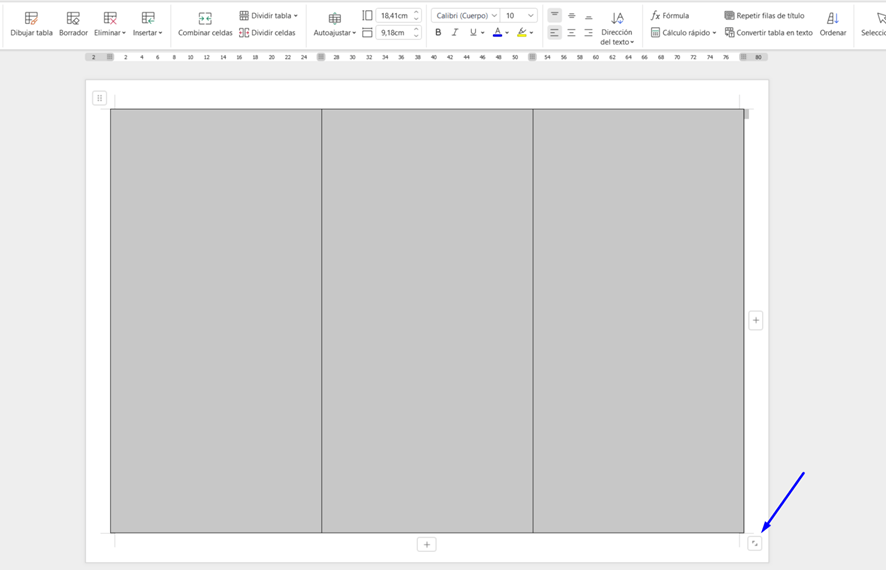This screenshot has height=570, width=886.
Task: Insert a formula with Fórmula
Action: [669, 16]
